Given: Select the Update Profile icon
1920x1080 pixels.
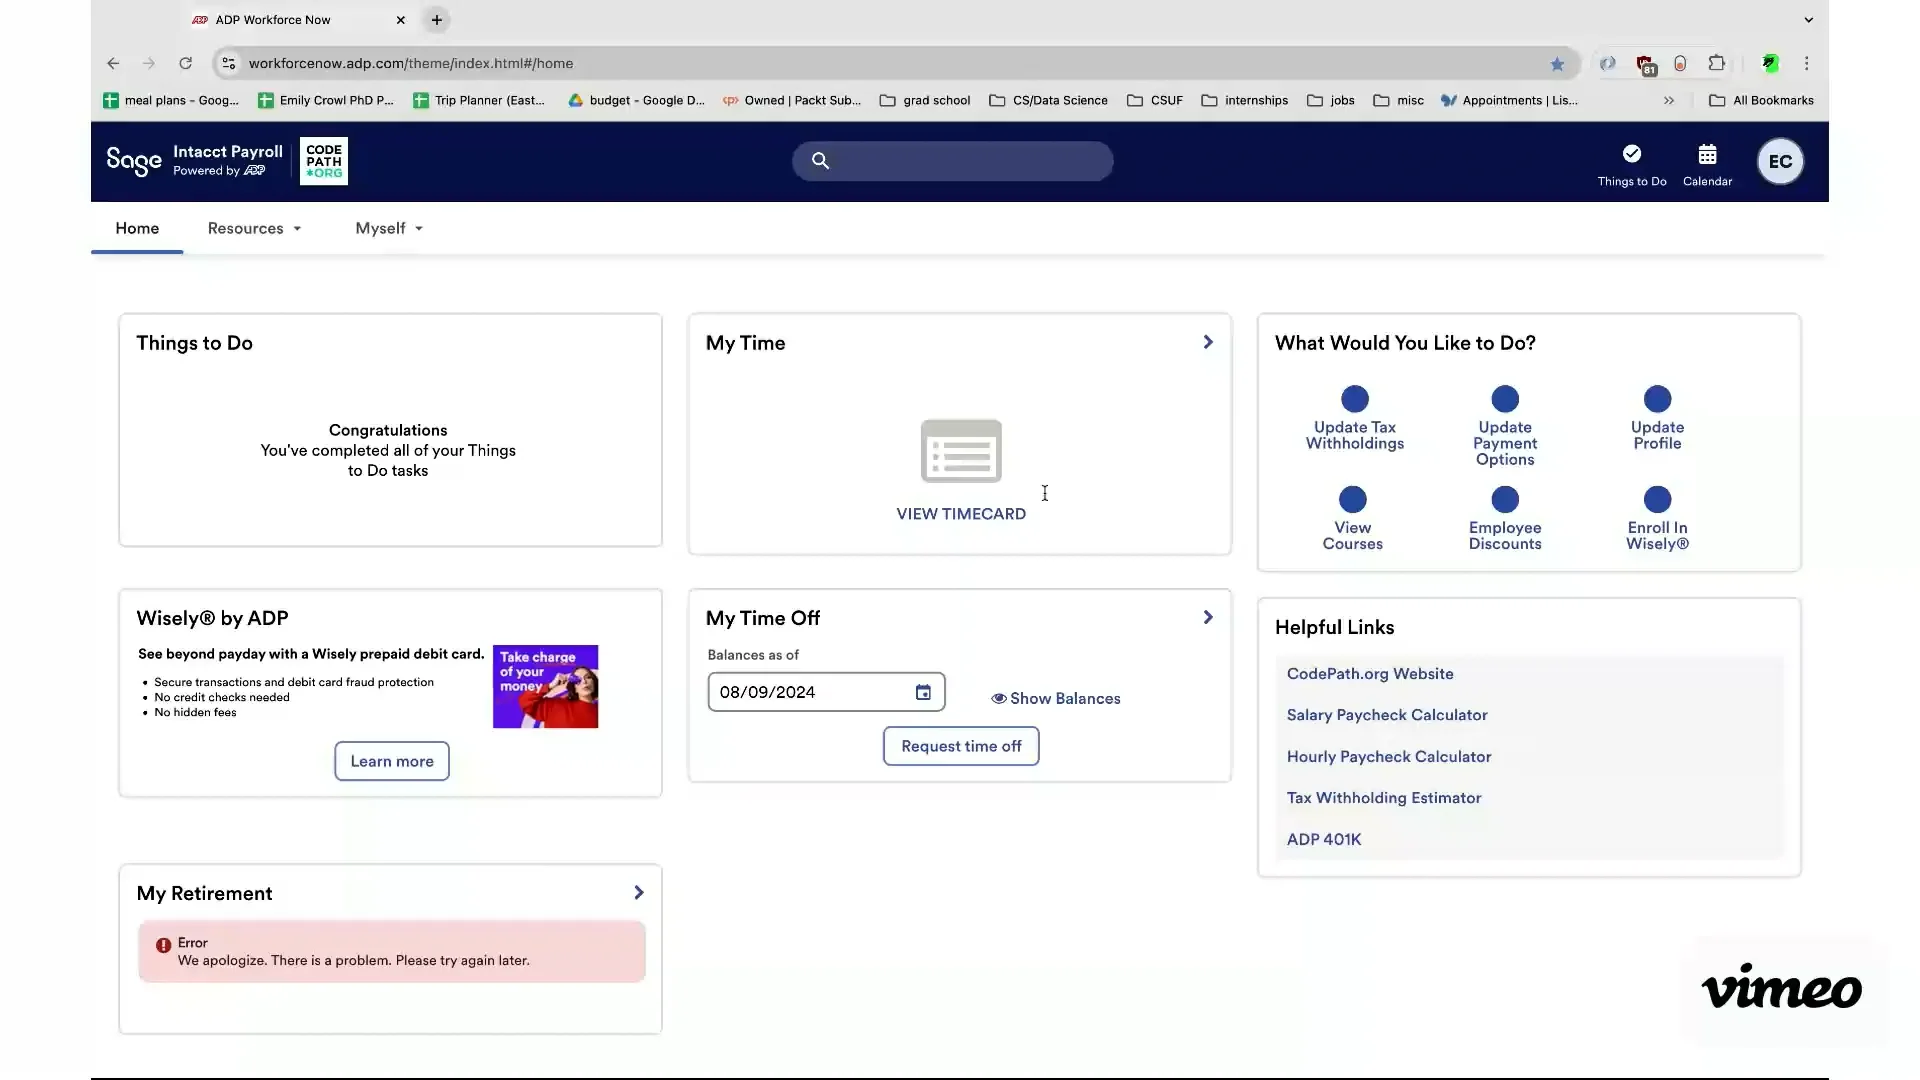Looking at the screenshot, I should (1657, 399).
